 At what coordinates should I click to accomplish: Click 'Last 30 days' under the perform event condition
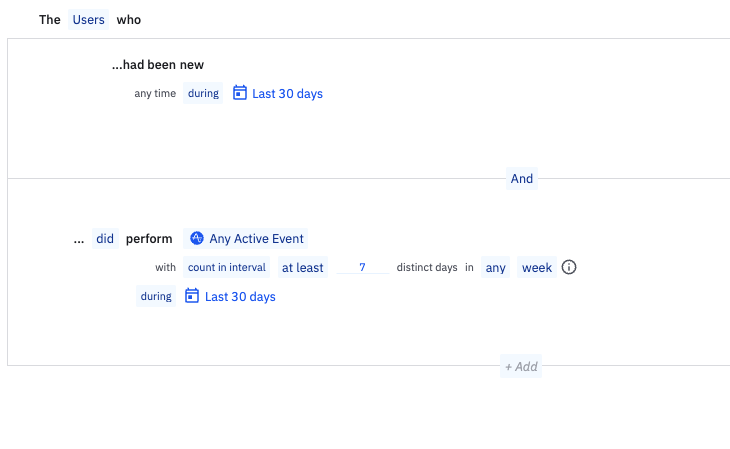240,297
